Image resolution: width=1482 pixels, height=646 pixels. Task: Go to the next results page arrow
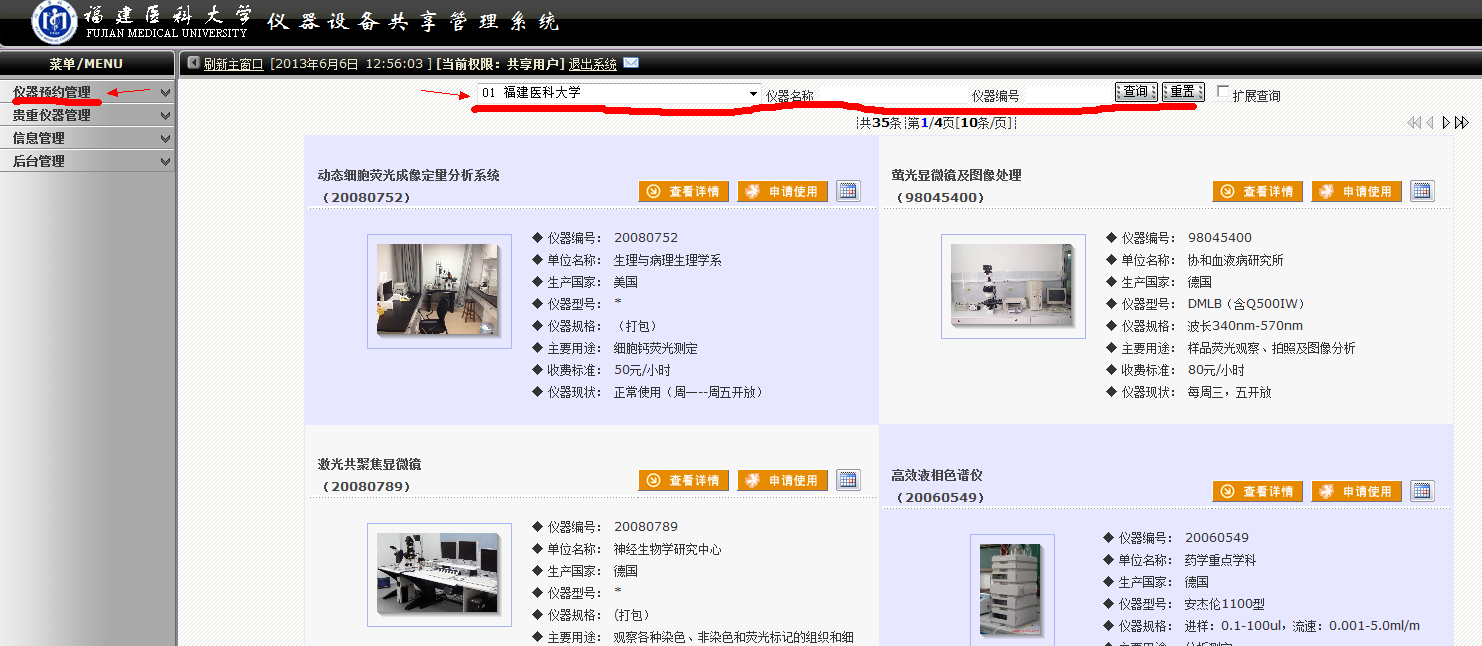[x=1446, y=122]
